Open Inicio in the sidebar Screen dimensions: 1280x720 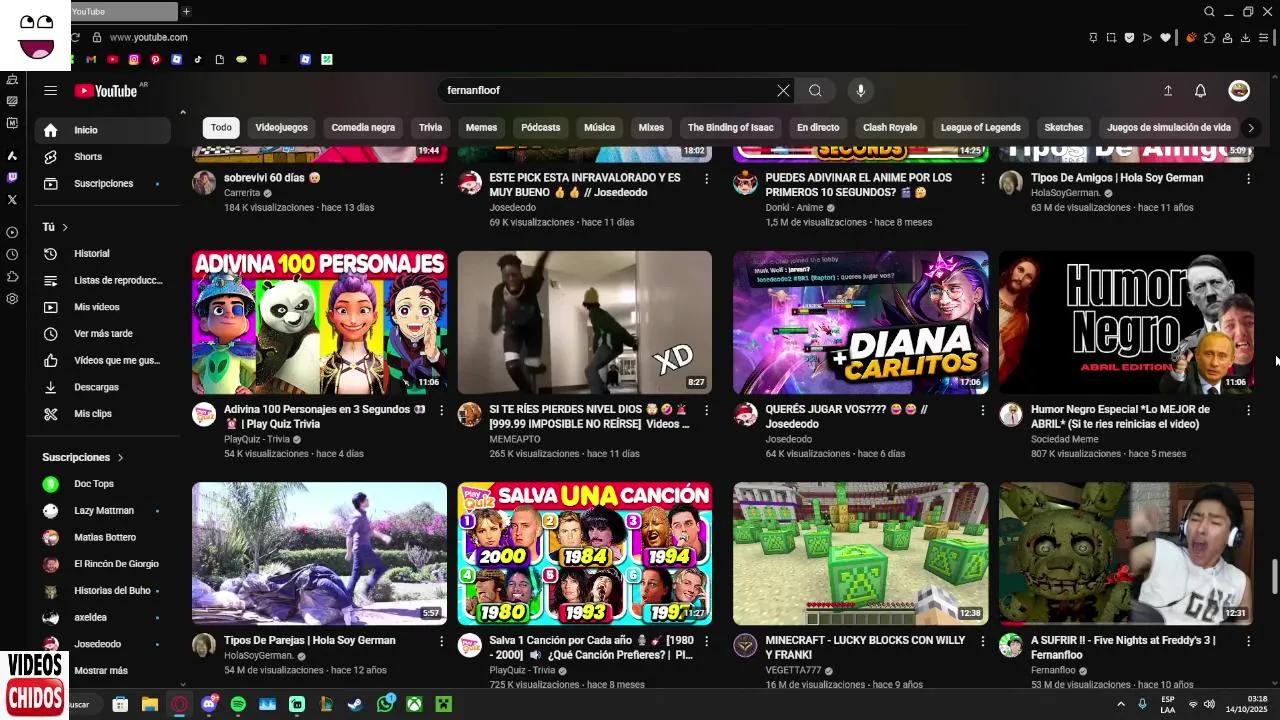102,130
